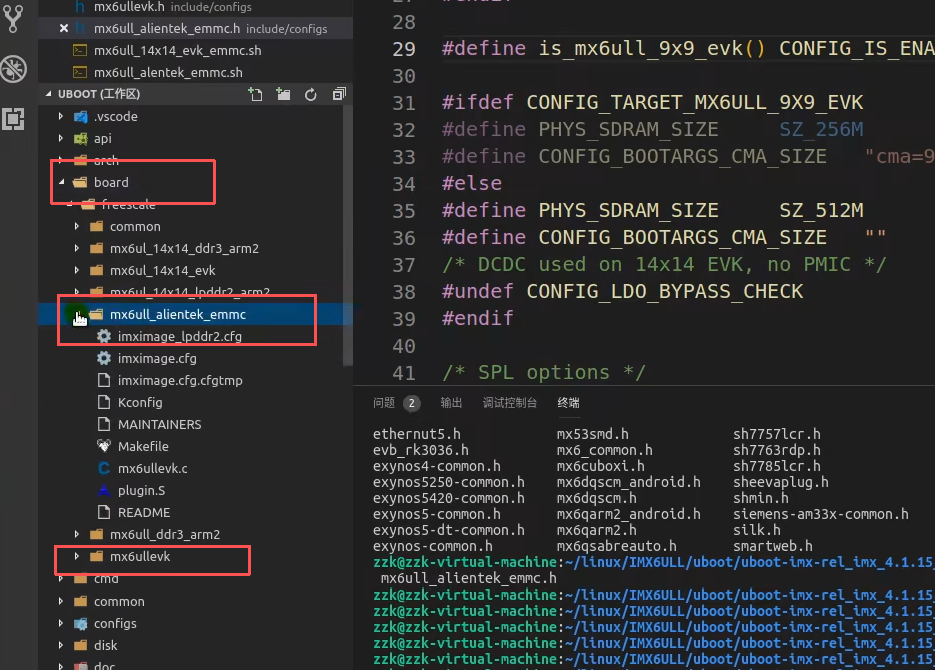Expand the configs folder
The height and width of the screenshot is (670, 935).
tap(61, 623)
